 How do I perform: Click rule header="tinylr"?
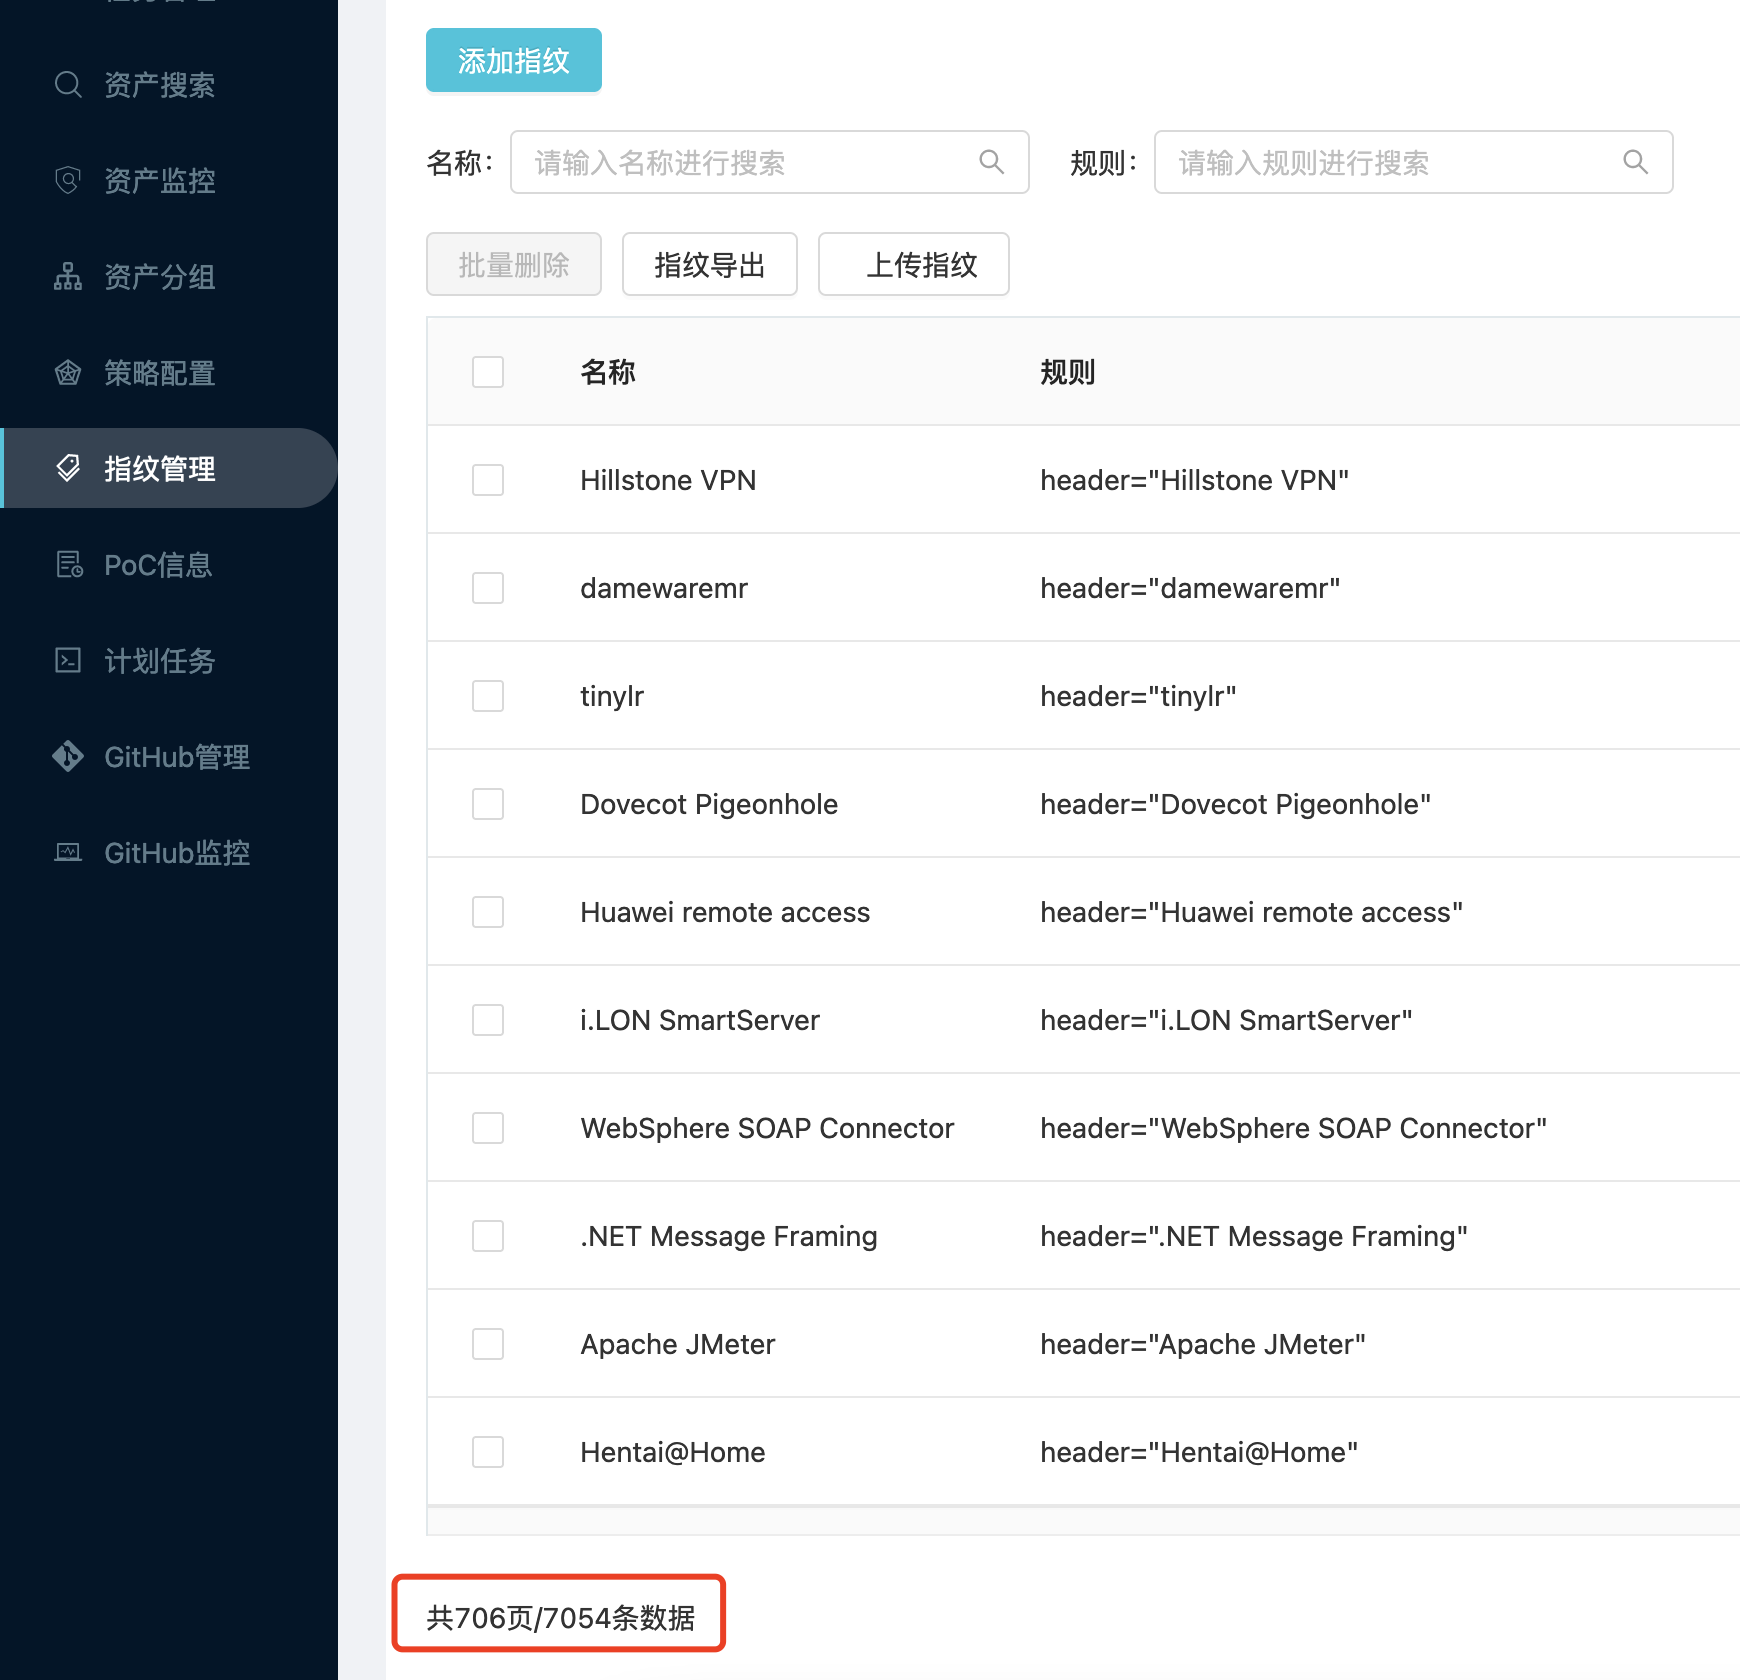pos(1138,696)
